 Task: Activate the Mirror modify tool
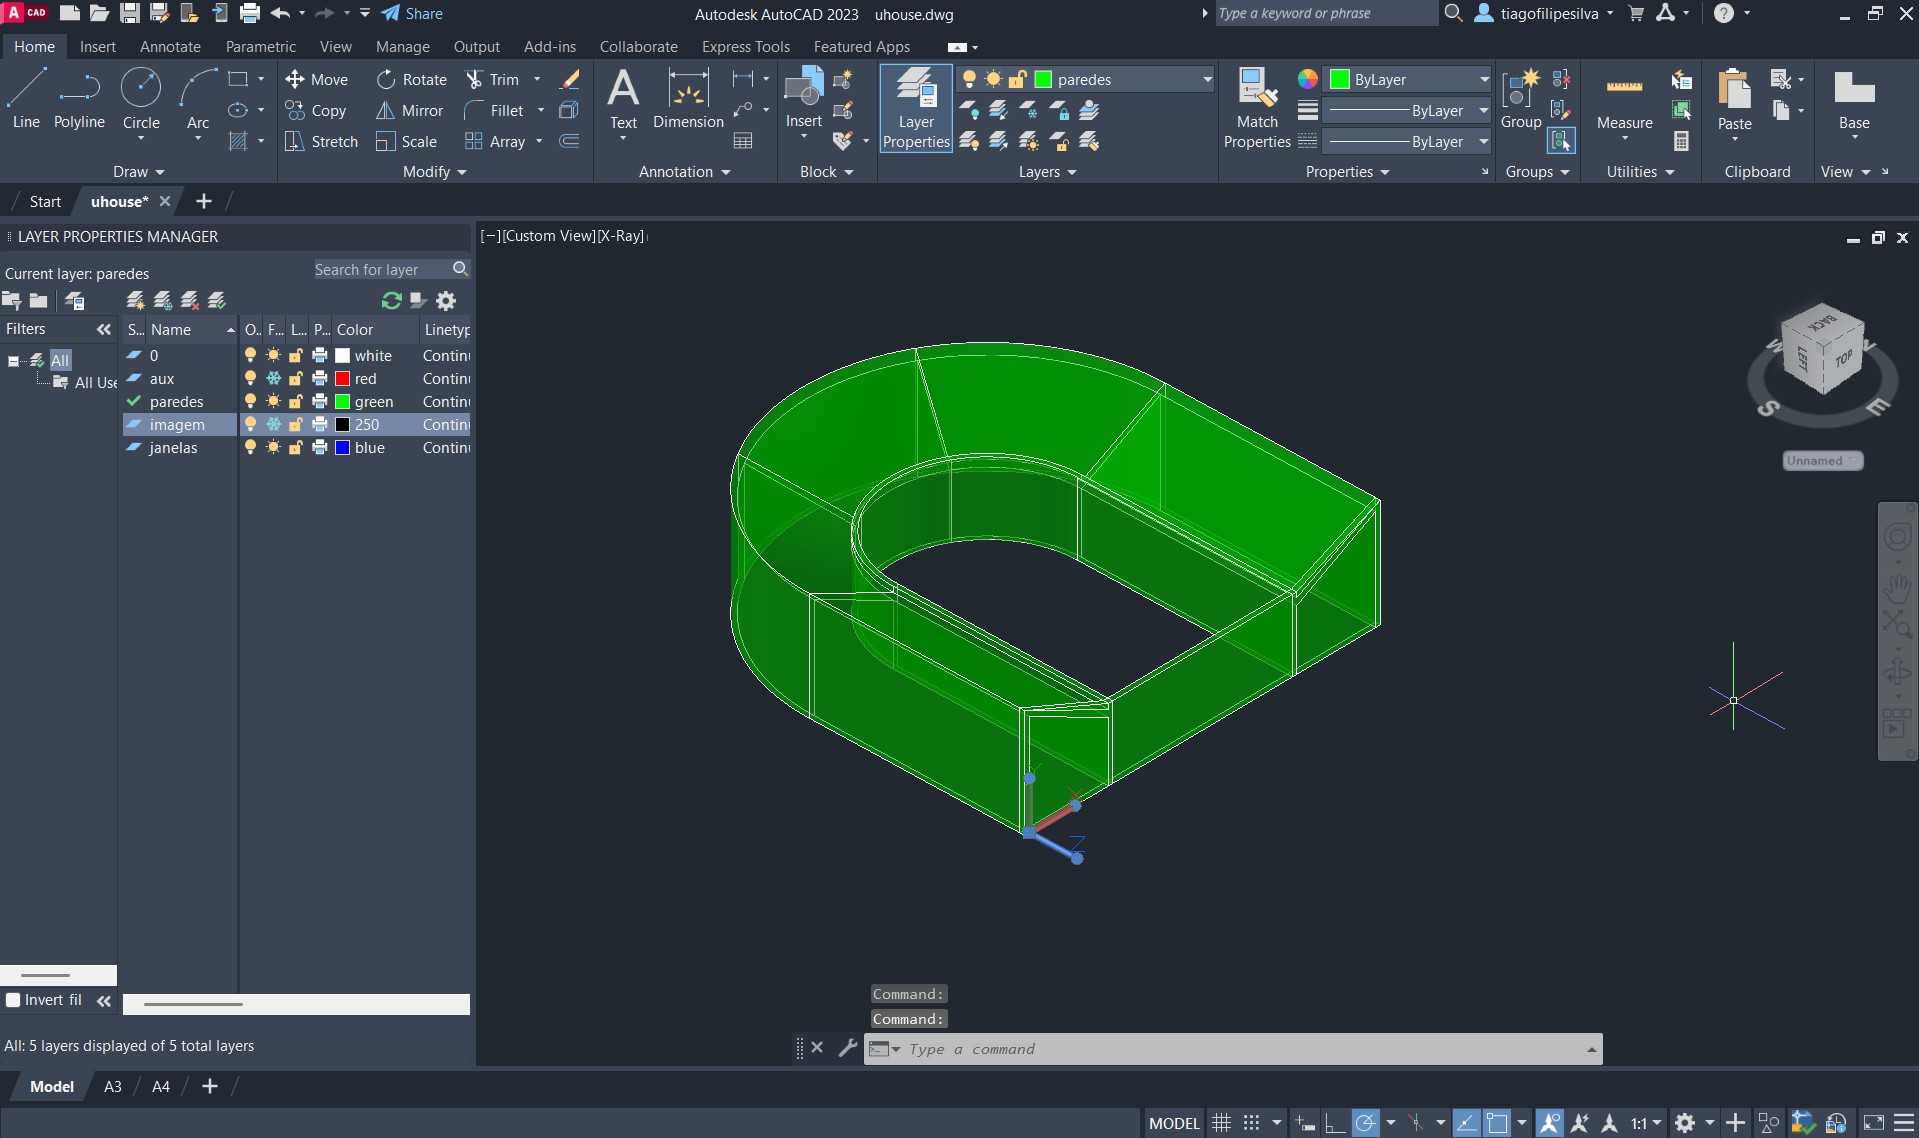pos(409,111)
